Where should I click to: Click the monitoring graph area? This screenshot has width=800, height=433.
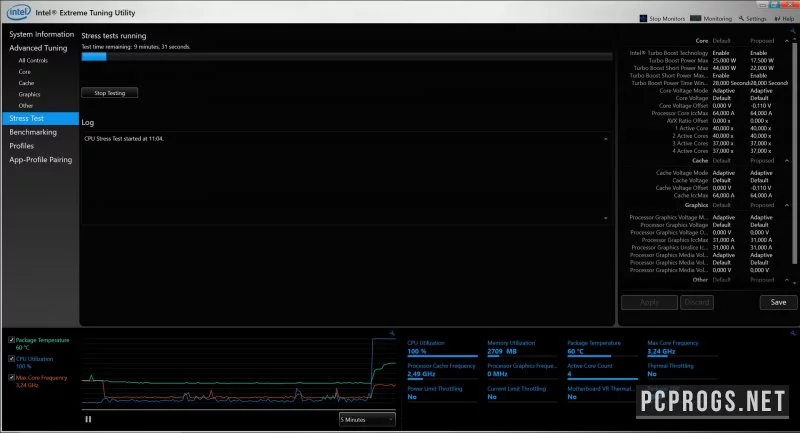[239, 373]
